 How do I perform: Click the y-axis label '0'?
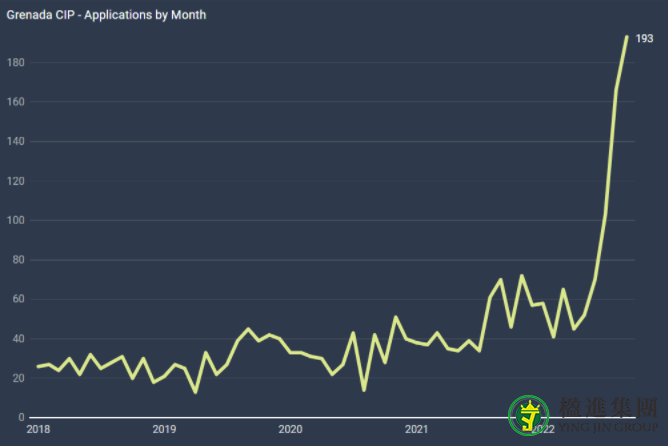click(x=21, y=417)
